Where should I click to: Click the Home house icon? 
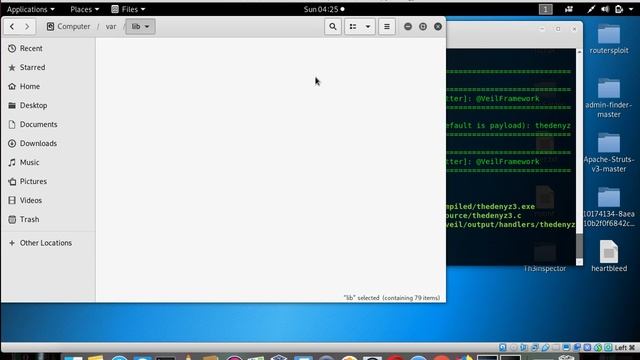12,86
